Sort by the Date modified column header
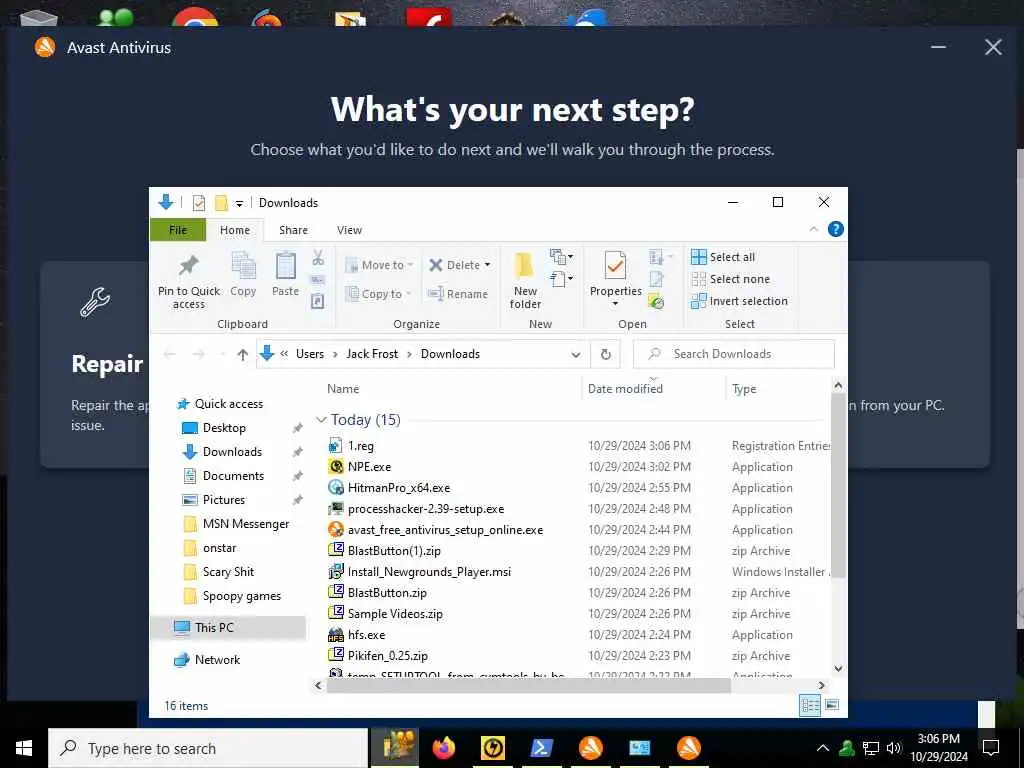The width and height of the screenshot is (1024, 768). pyautogui.click(x=625, y=389)
